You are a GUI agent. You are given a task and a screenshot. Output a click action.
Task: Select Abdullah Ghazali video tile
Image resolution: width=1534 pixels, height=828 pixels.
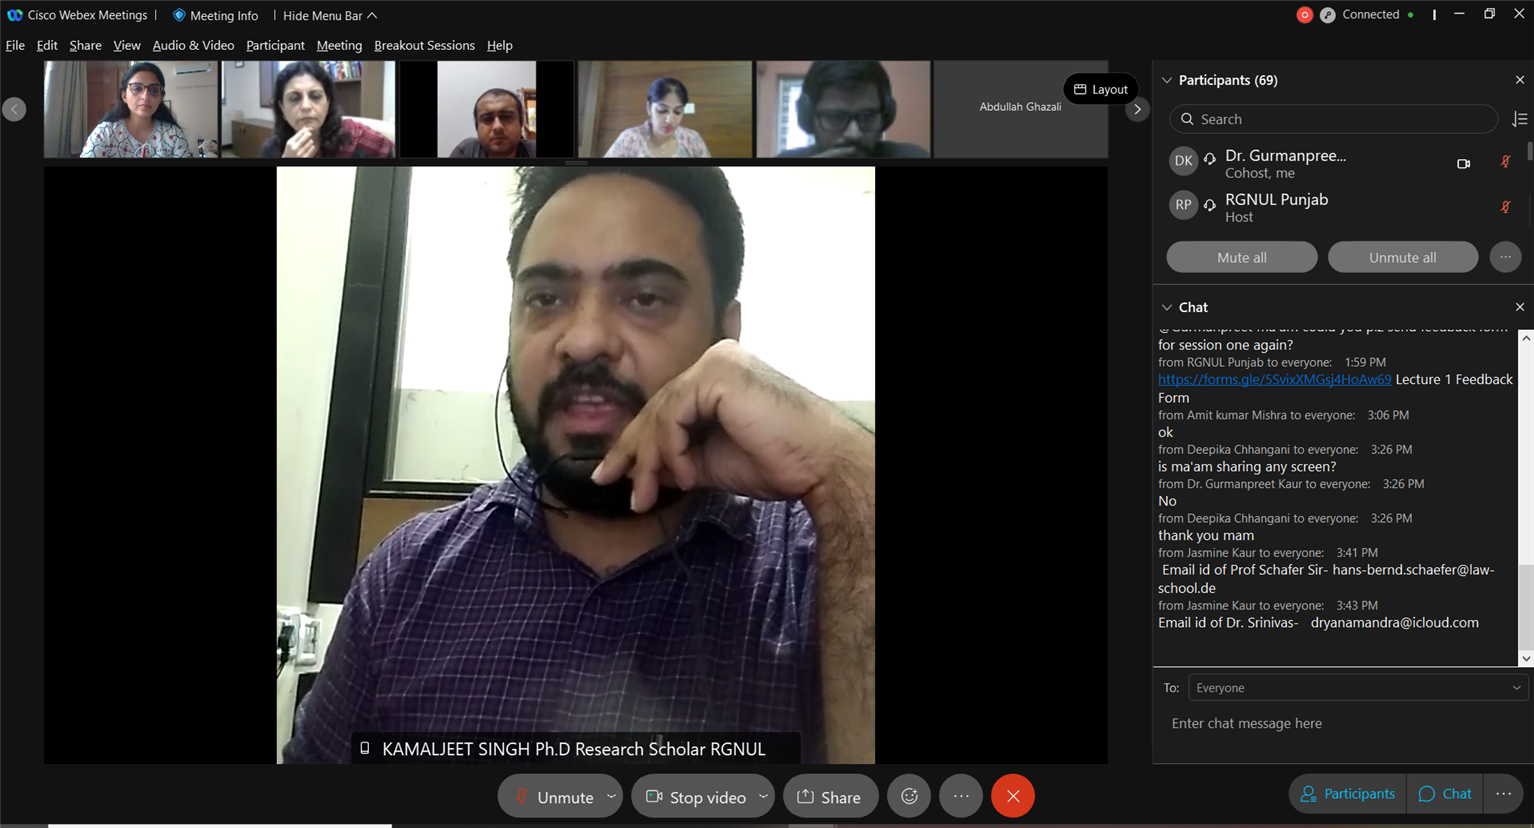click(1020, 108)
